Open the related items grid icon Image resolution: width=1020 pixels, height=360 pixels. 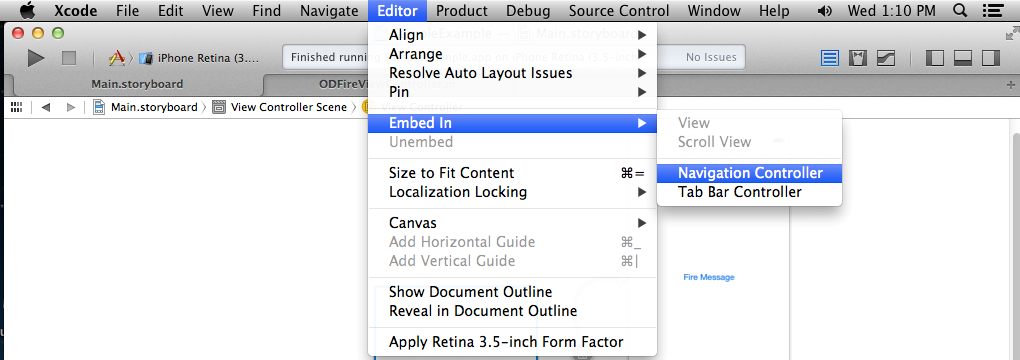click(x=17, y=107)
